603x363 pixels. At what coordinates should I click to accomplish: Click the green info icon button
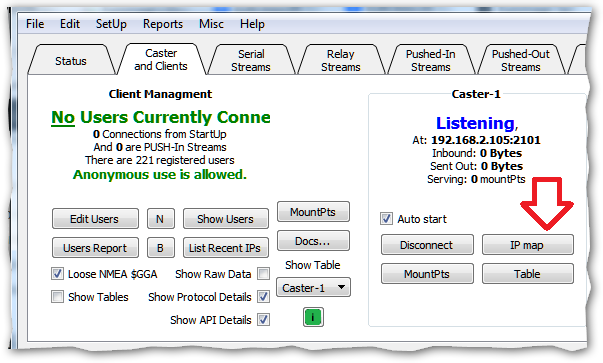pyautogui.click(x=313, y=317)
